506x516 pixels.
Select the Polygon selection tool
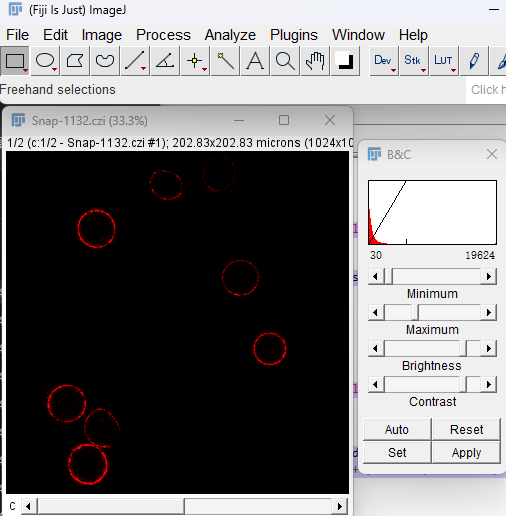[x=75, y=61]
